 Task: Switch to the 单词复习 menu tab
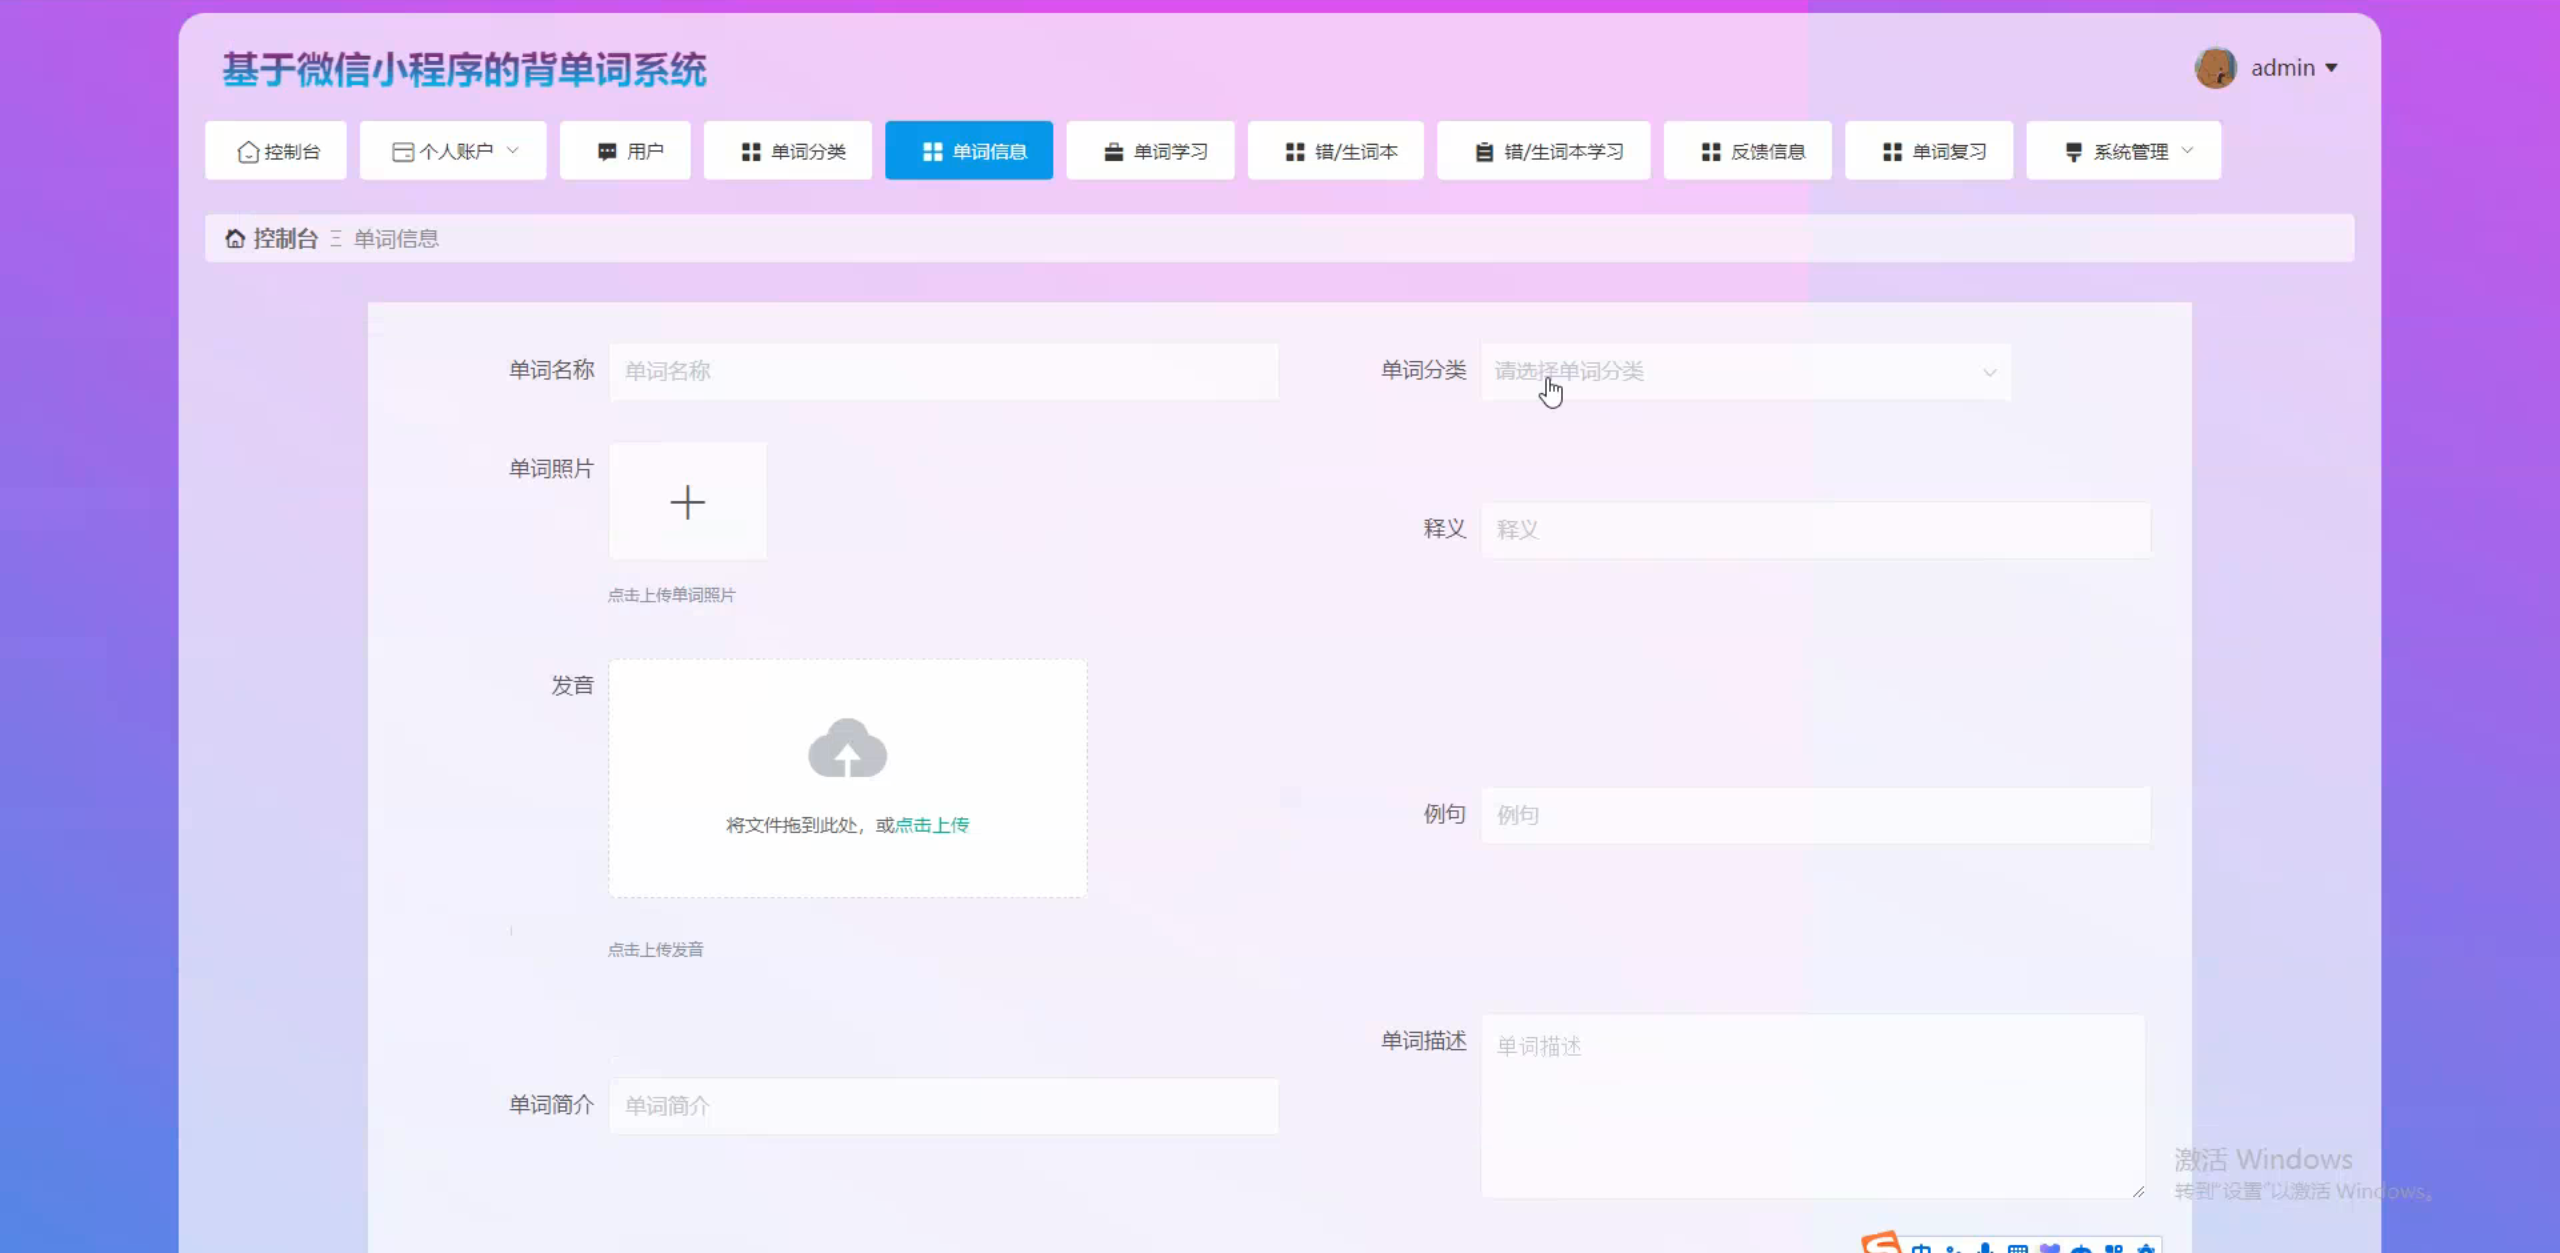pos(1929,151)
